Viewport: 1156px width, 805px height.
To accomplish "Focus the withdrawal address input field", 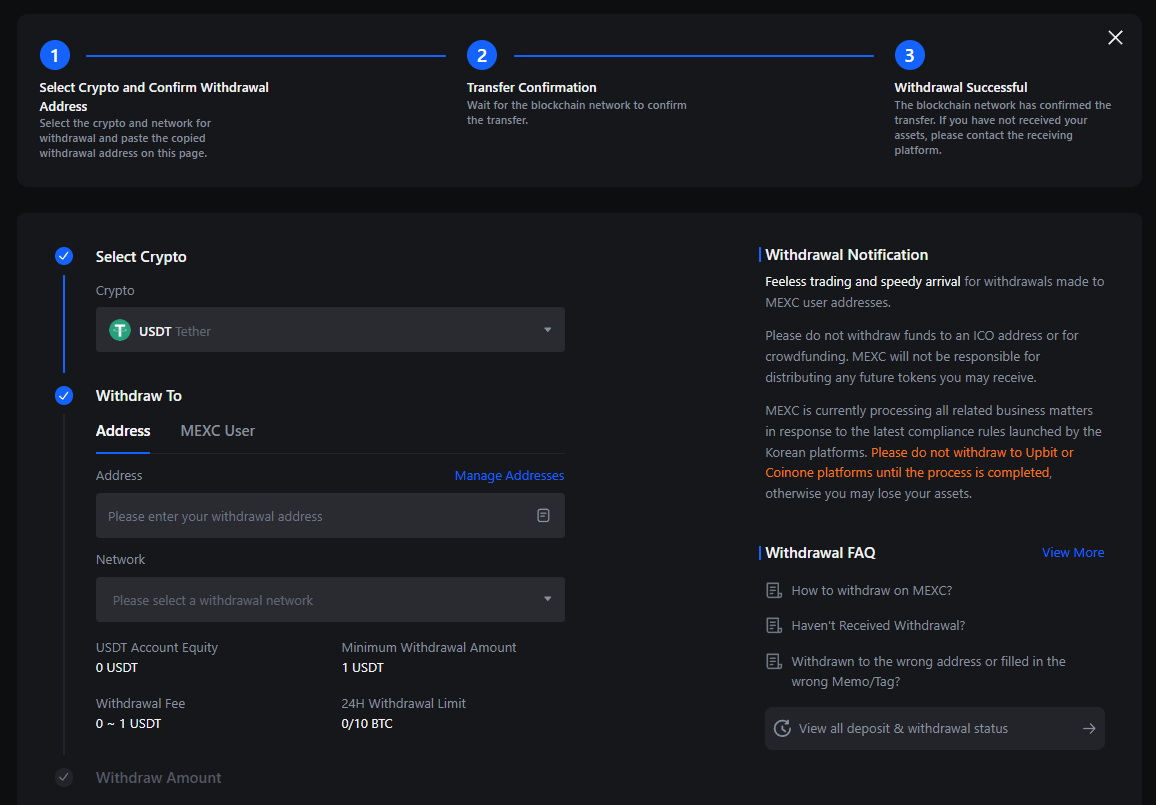I will point(330,515).
